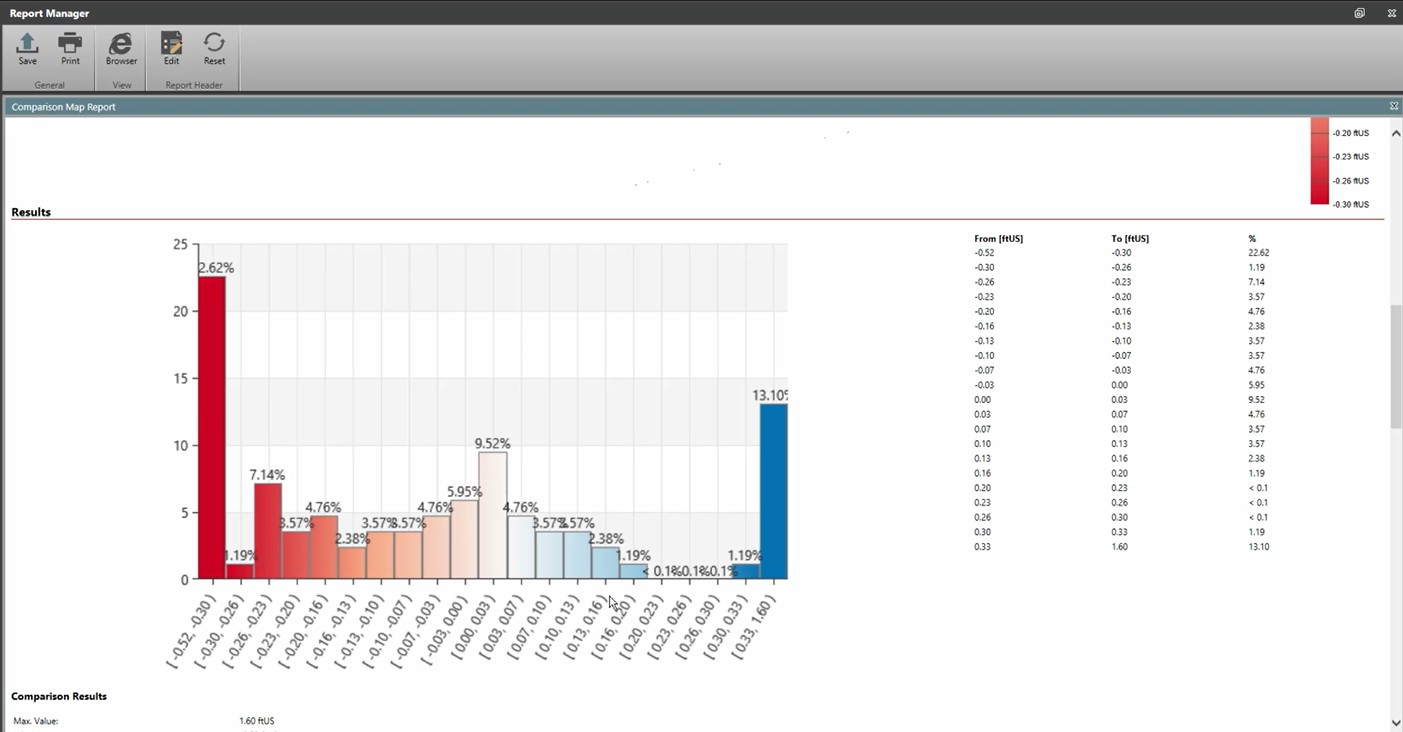Select the 9.52% bar in the histogram
The width and height of the screenshot is (1403, 732).
point(492,515)
